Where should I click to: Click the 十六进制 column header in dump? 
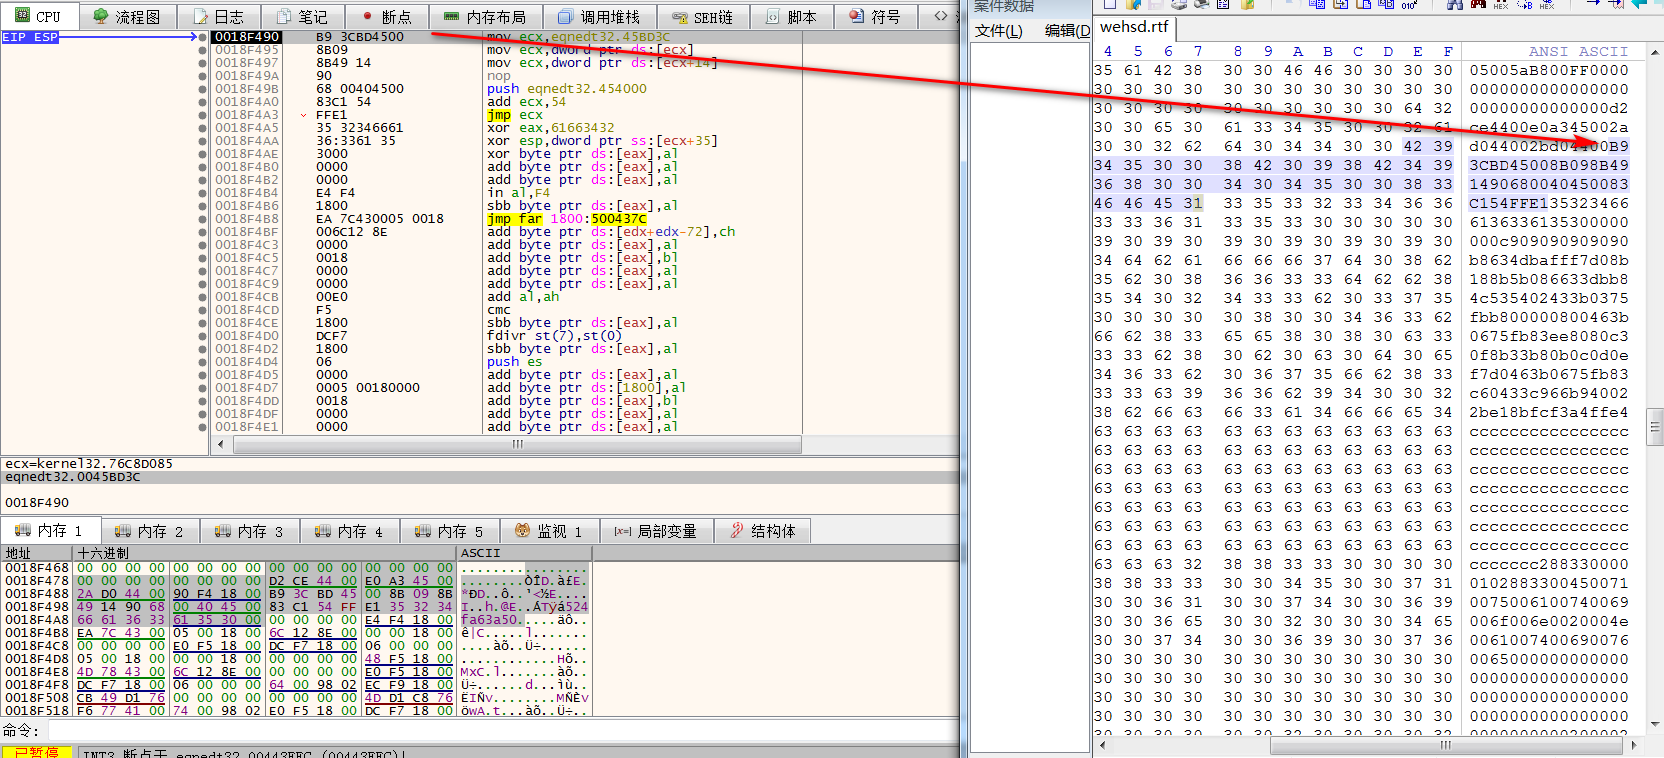265,553
